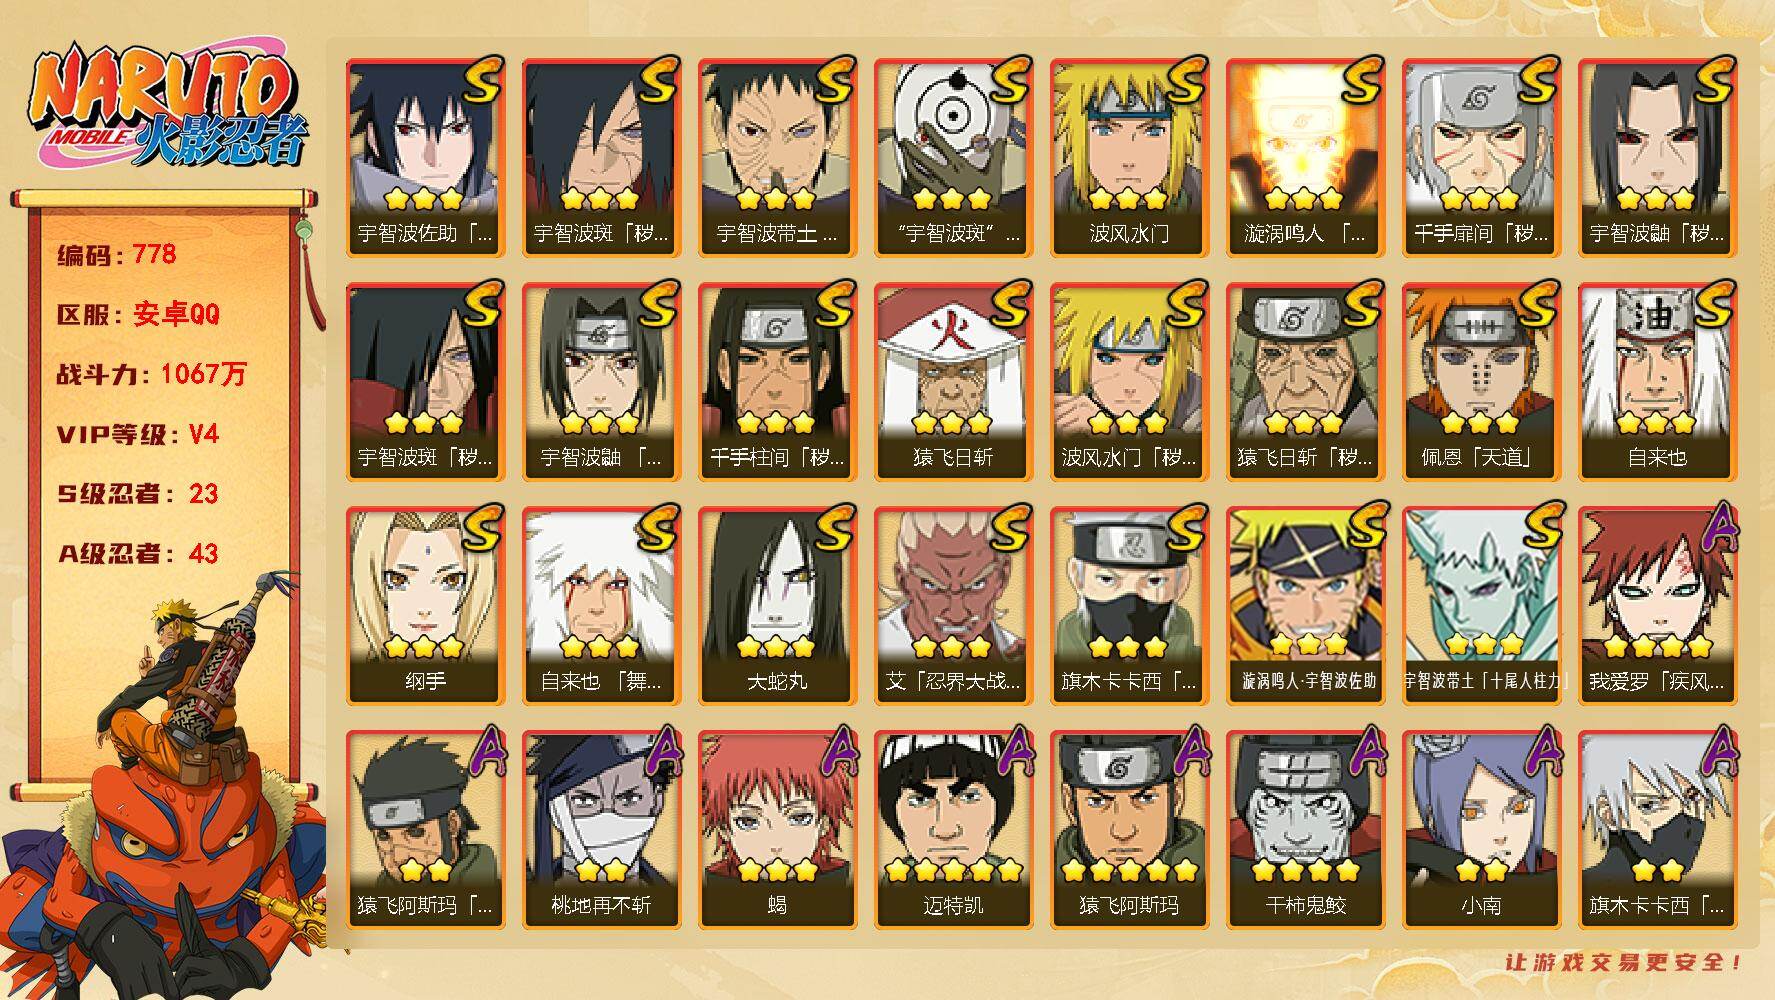Select the 佩恩「天道」 ninja card

tap(1481, 382)
